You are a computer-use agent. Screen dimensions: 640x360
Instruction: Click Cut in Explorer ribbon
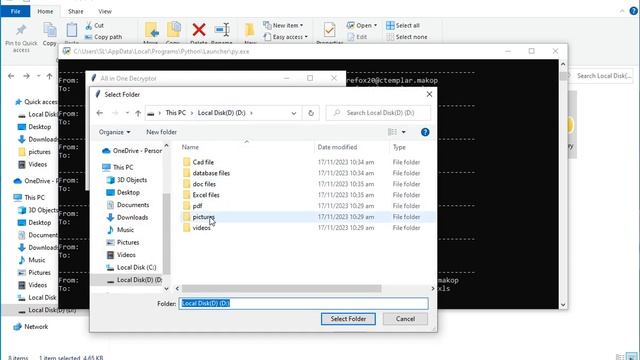point(95,25)
